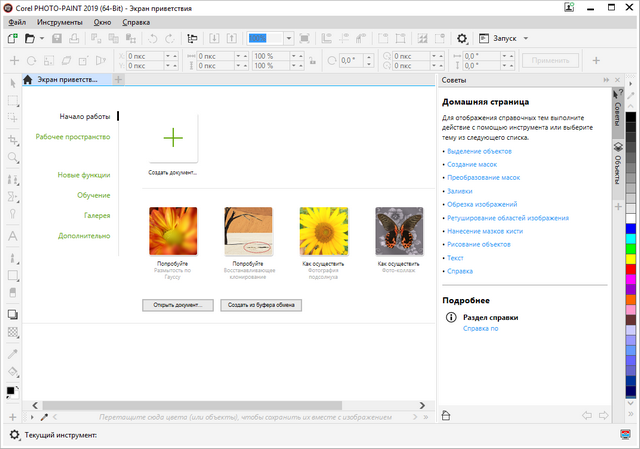Click the Создать из буфера обмена button

pos(259,304)
